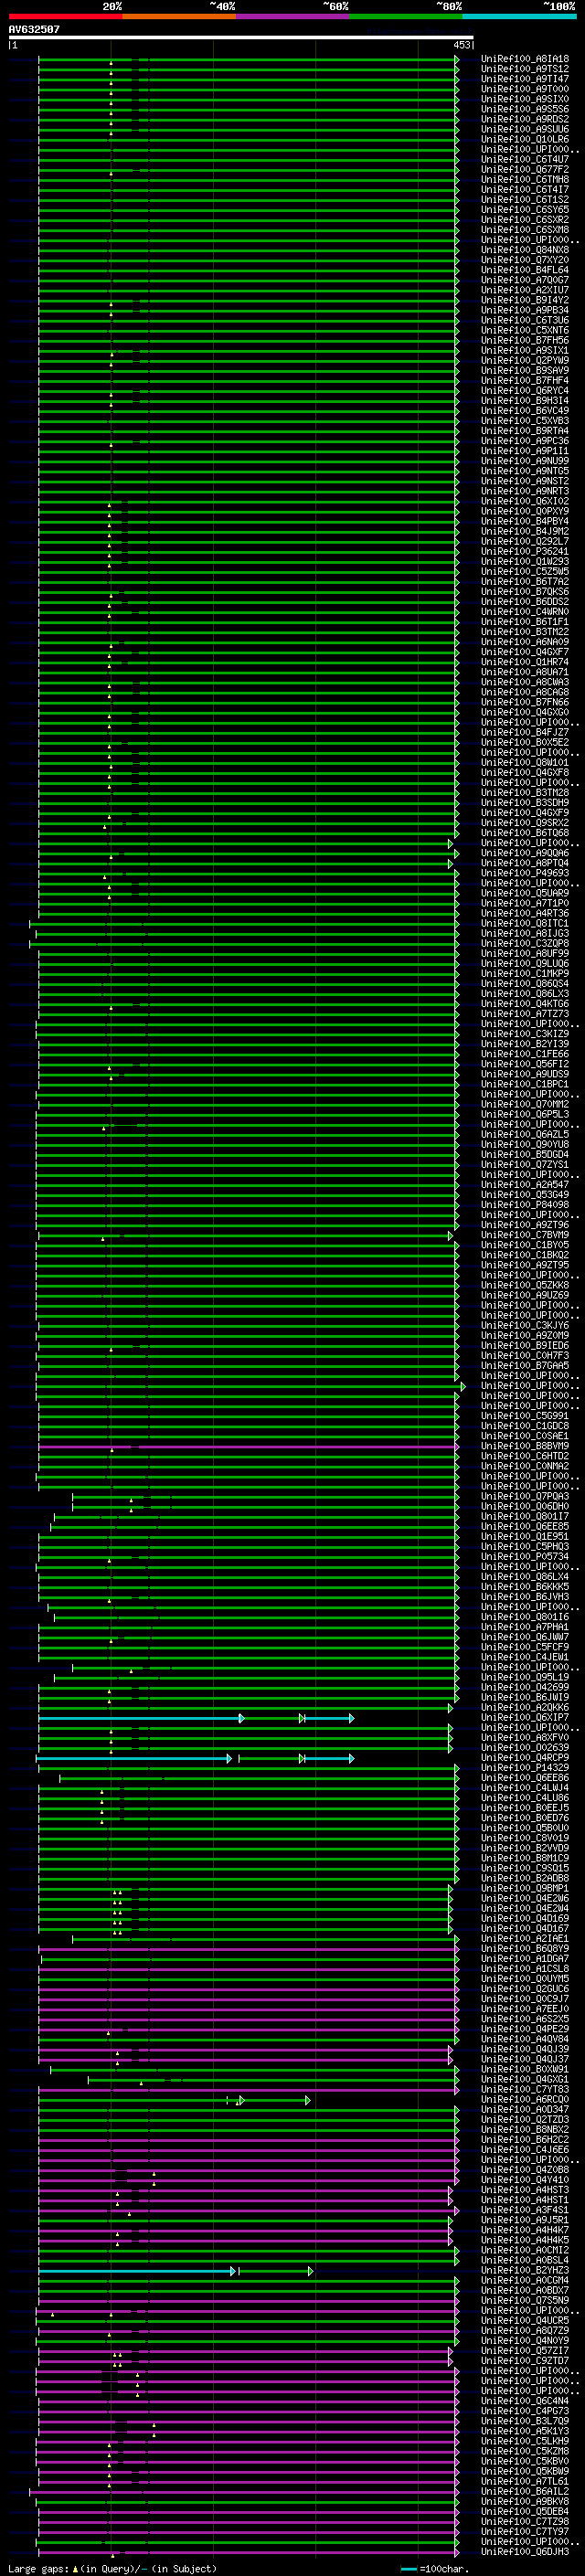The height and width of the screenshot is (2576, 585).
Task: Click the cyan alignment bar for Q6XIP7
Action: tap(140, 1718)
